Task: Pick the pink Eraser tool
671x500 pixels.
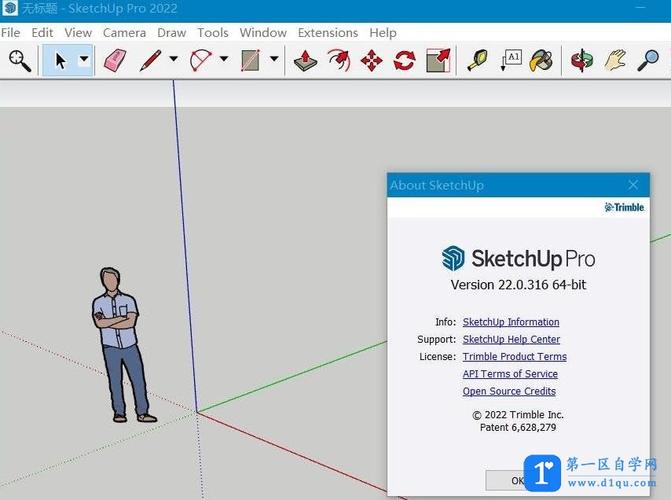Action: tap(115, 60)
